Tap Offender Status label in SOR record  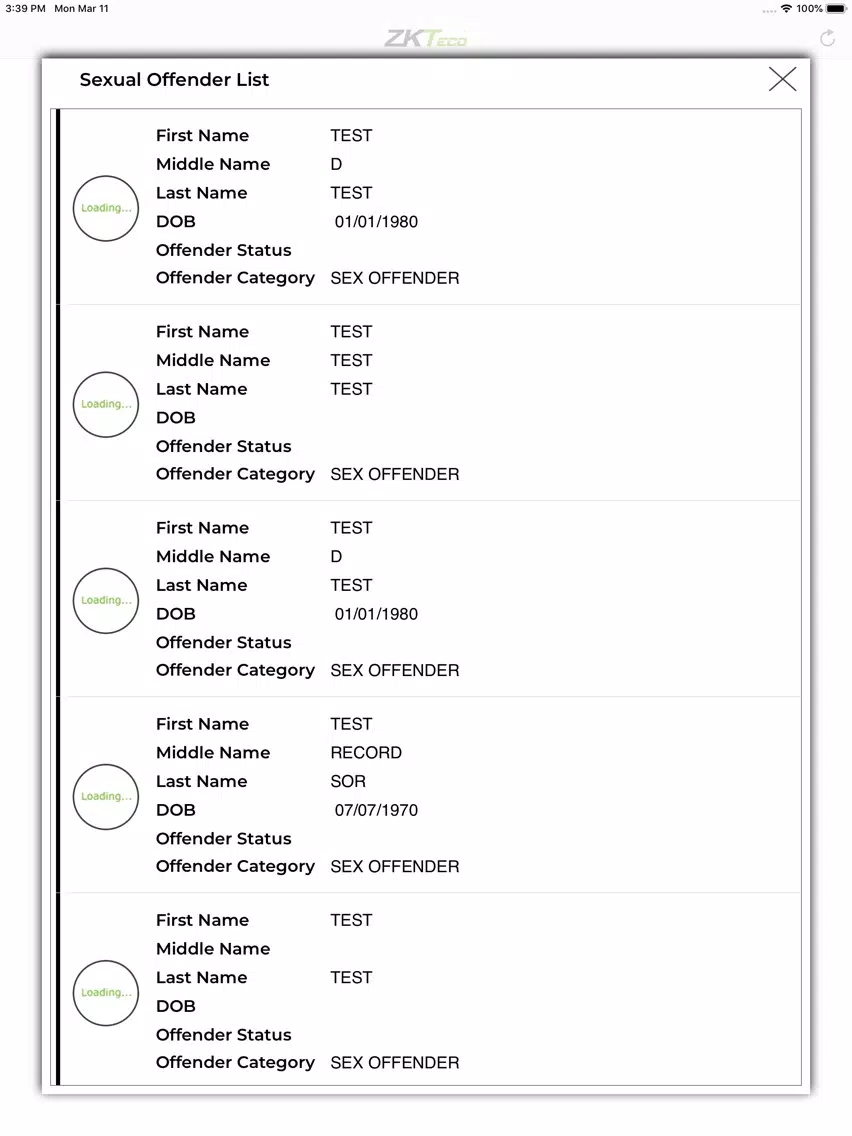tap(223, 838)
